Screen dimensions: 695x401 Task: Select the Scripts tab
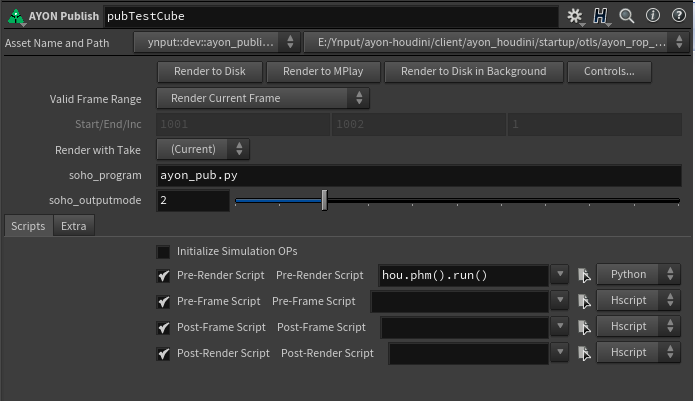[27, 226]
